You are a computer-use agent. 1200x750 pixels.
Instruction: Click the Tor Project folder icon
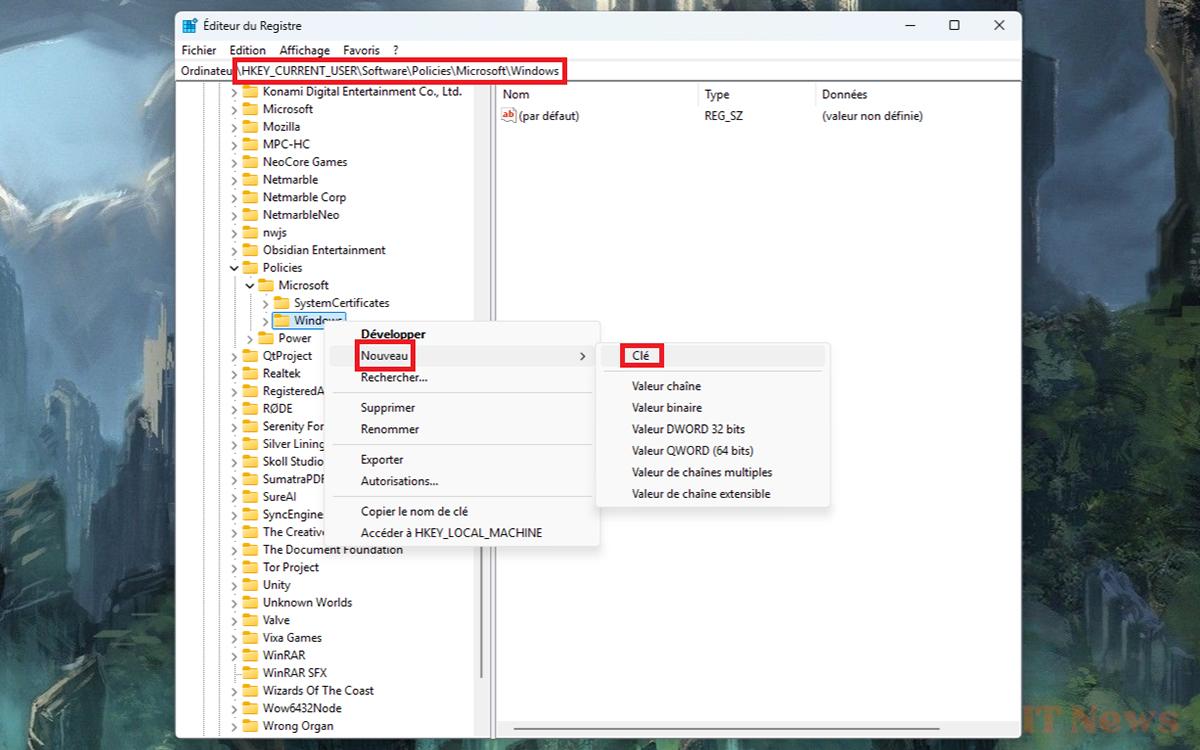pyautogui.click(x=250, y=567)
